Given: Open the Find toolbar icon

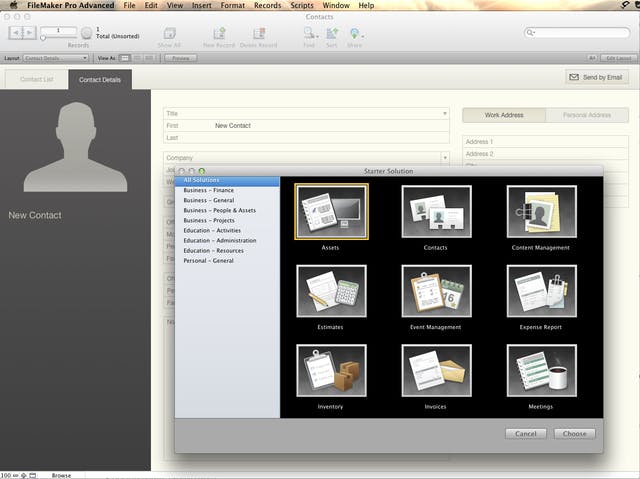Looking at the screenshot, I should point(309,33).
